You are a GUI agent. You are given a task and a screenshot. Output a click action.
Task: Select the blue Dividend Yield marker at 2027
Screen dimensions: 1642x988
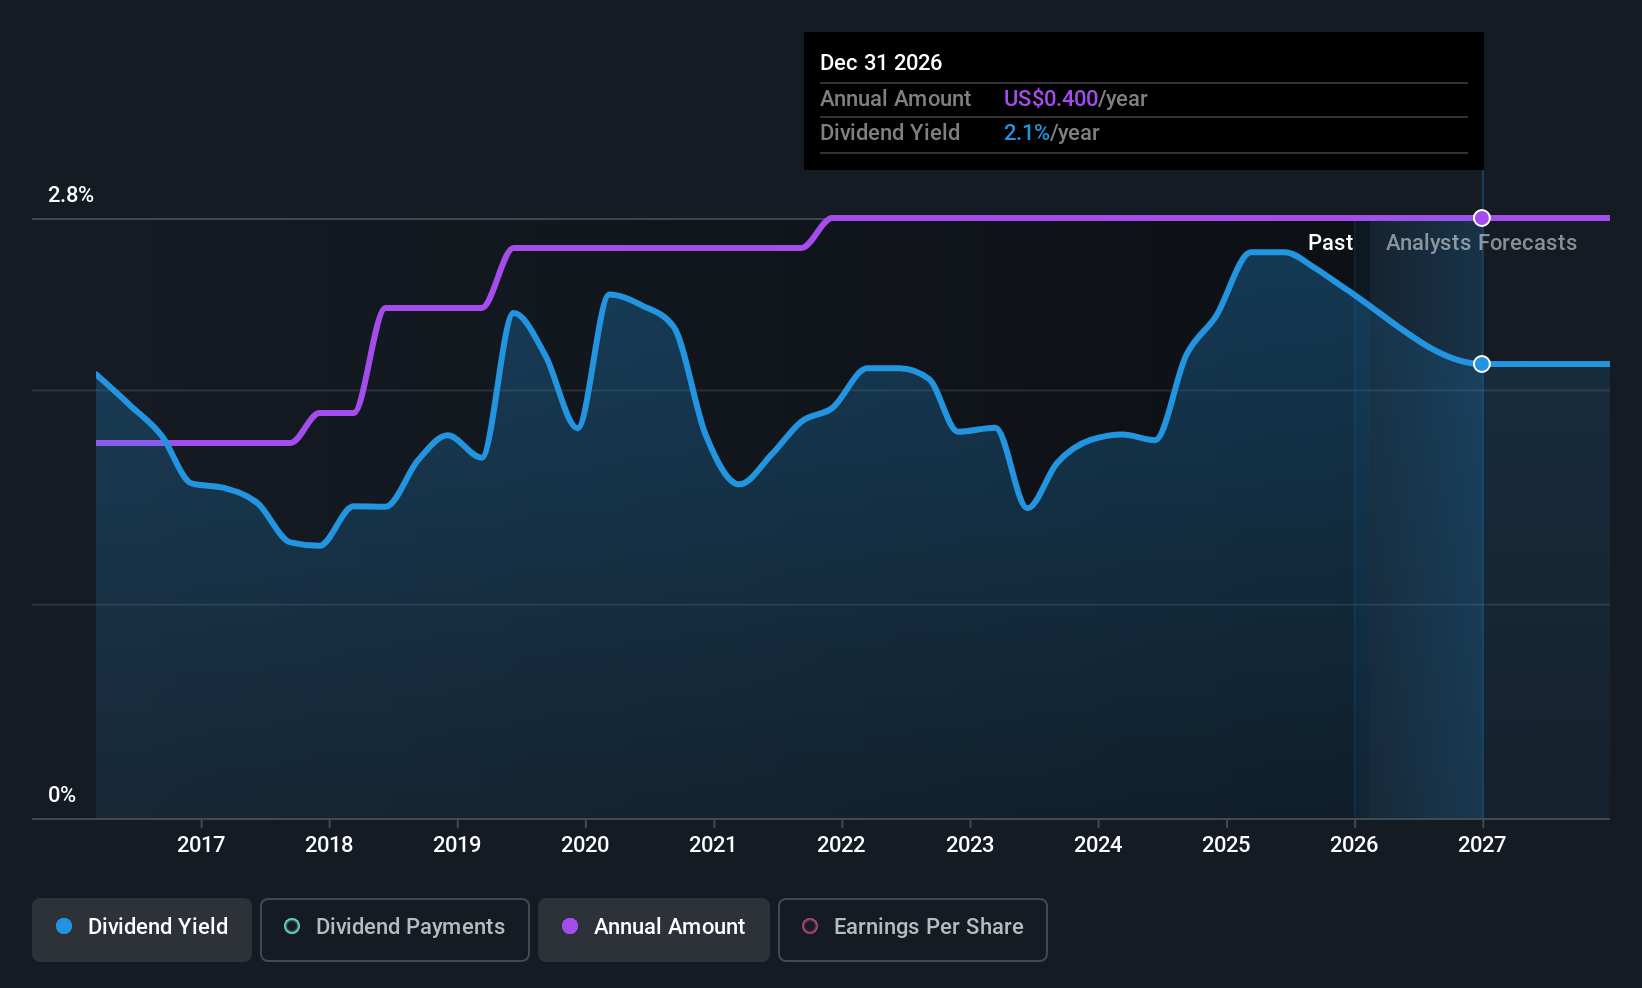(x=1482, y=364)
